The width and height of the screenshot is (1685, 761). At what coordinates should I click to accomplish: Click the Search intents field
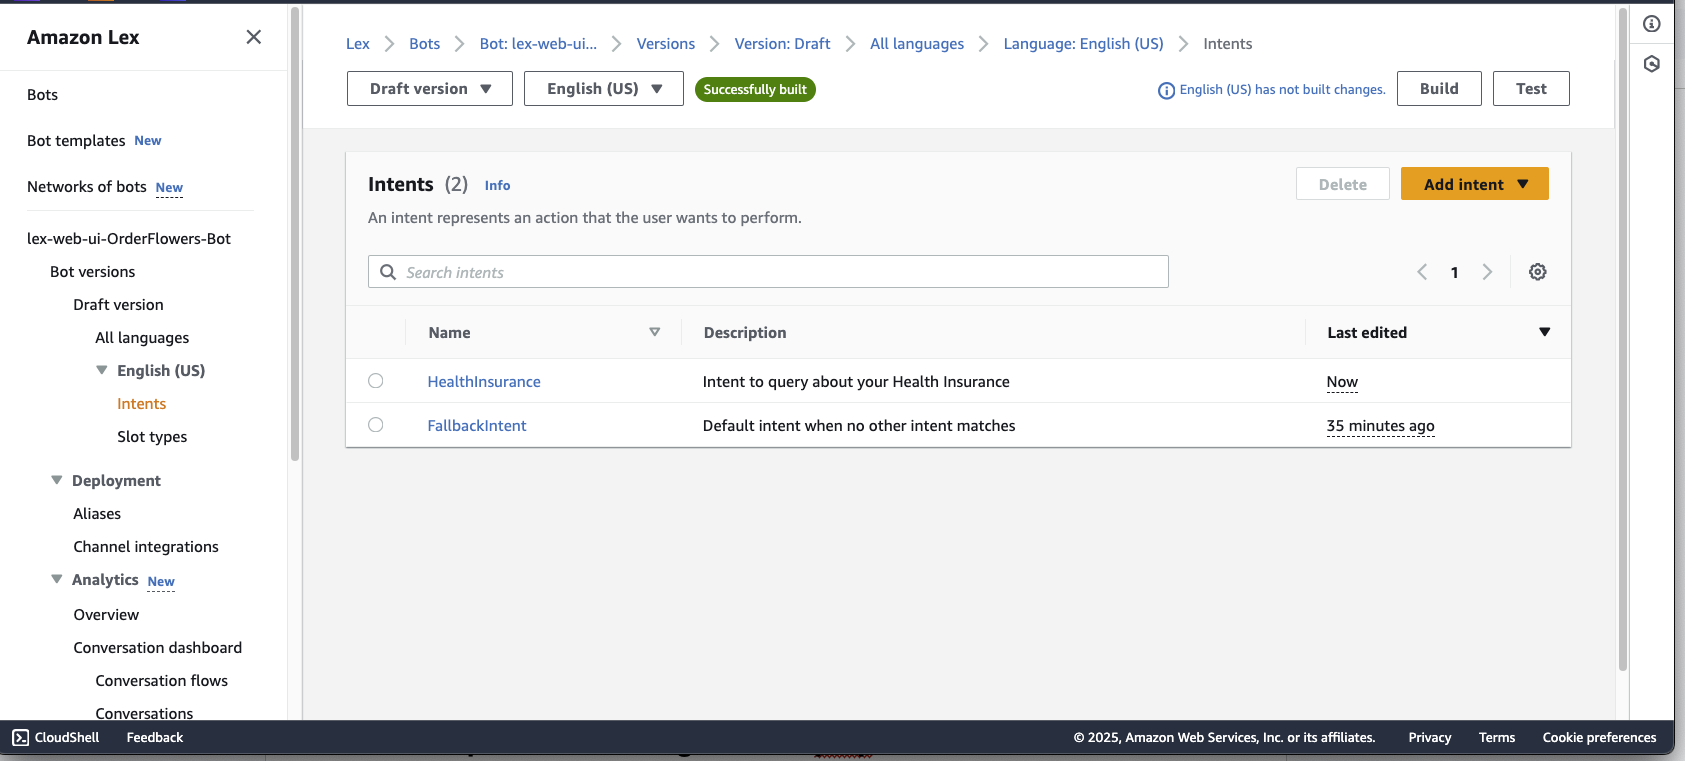pyautogui.click(x=768, y=272)
